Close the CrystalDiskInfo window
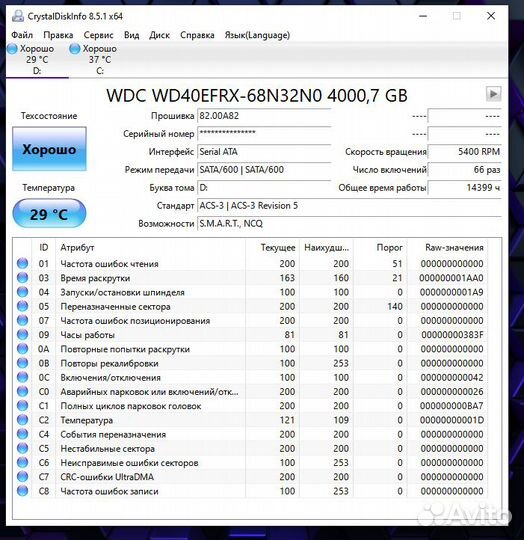This screenshot has height=540, width=524. tap(491, 16)
